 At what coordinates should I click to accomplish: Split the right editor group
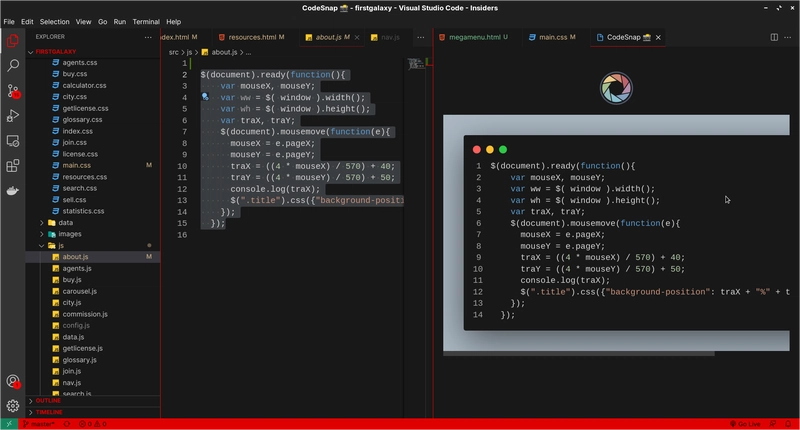[774, 37]
